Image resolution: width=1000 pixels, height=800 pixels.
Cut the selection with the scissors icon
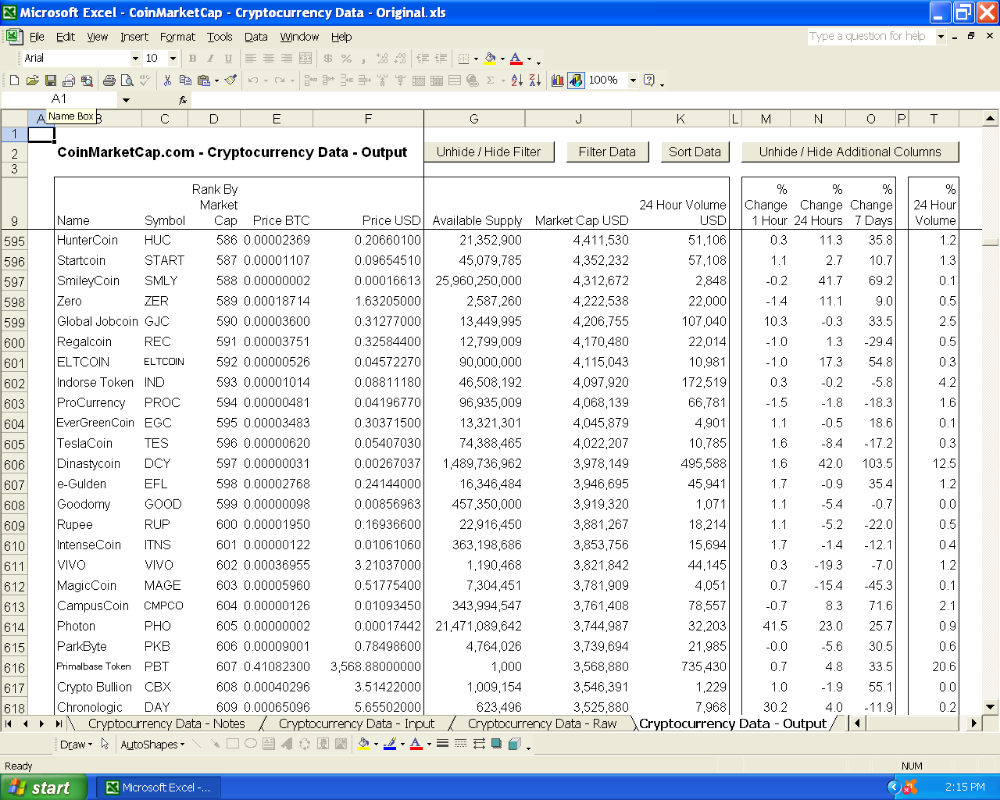coord(167,80)
